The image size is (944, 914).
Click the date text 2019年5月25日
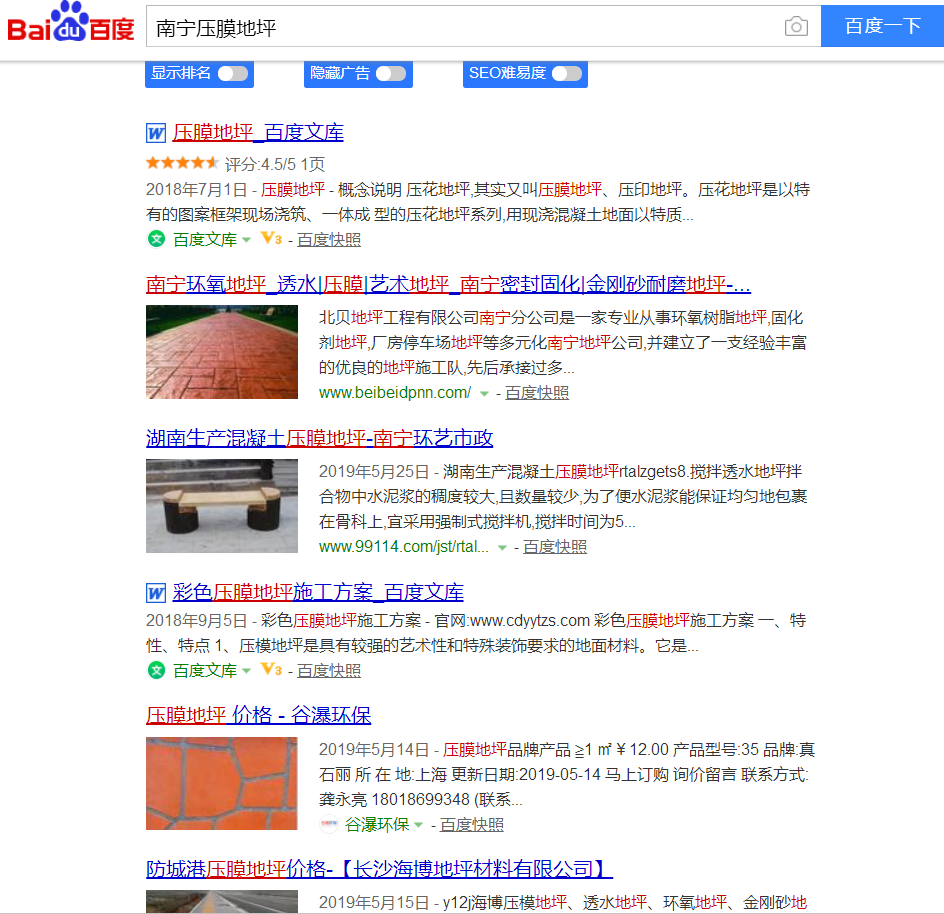[374, 471]
